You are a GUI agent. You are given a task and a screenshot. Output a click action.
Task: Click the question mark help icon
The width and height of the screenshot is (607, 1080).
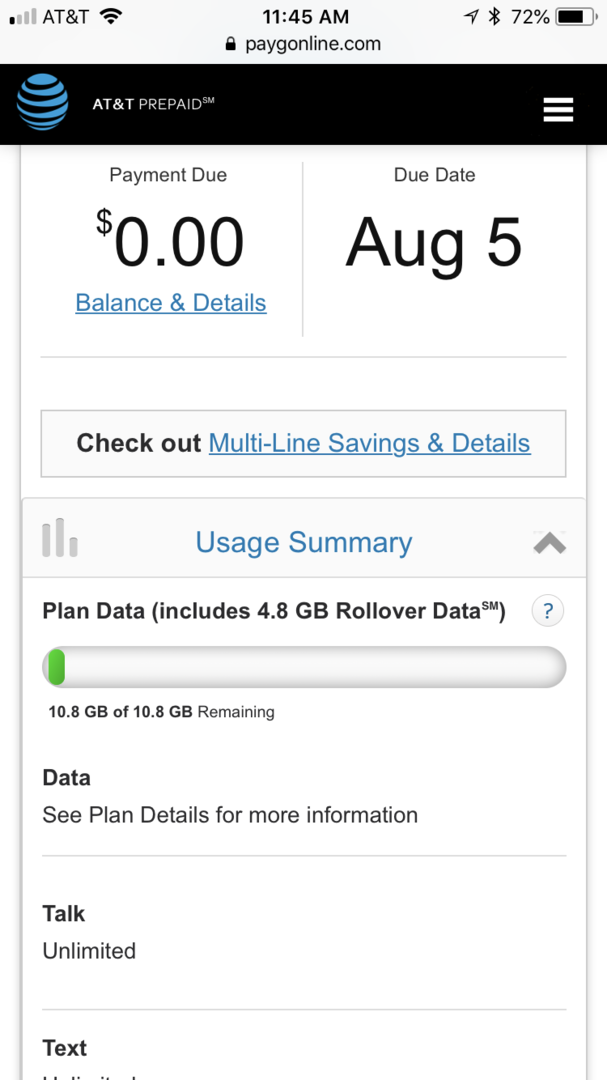(x=547, y=611)
